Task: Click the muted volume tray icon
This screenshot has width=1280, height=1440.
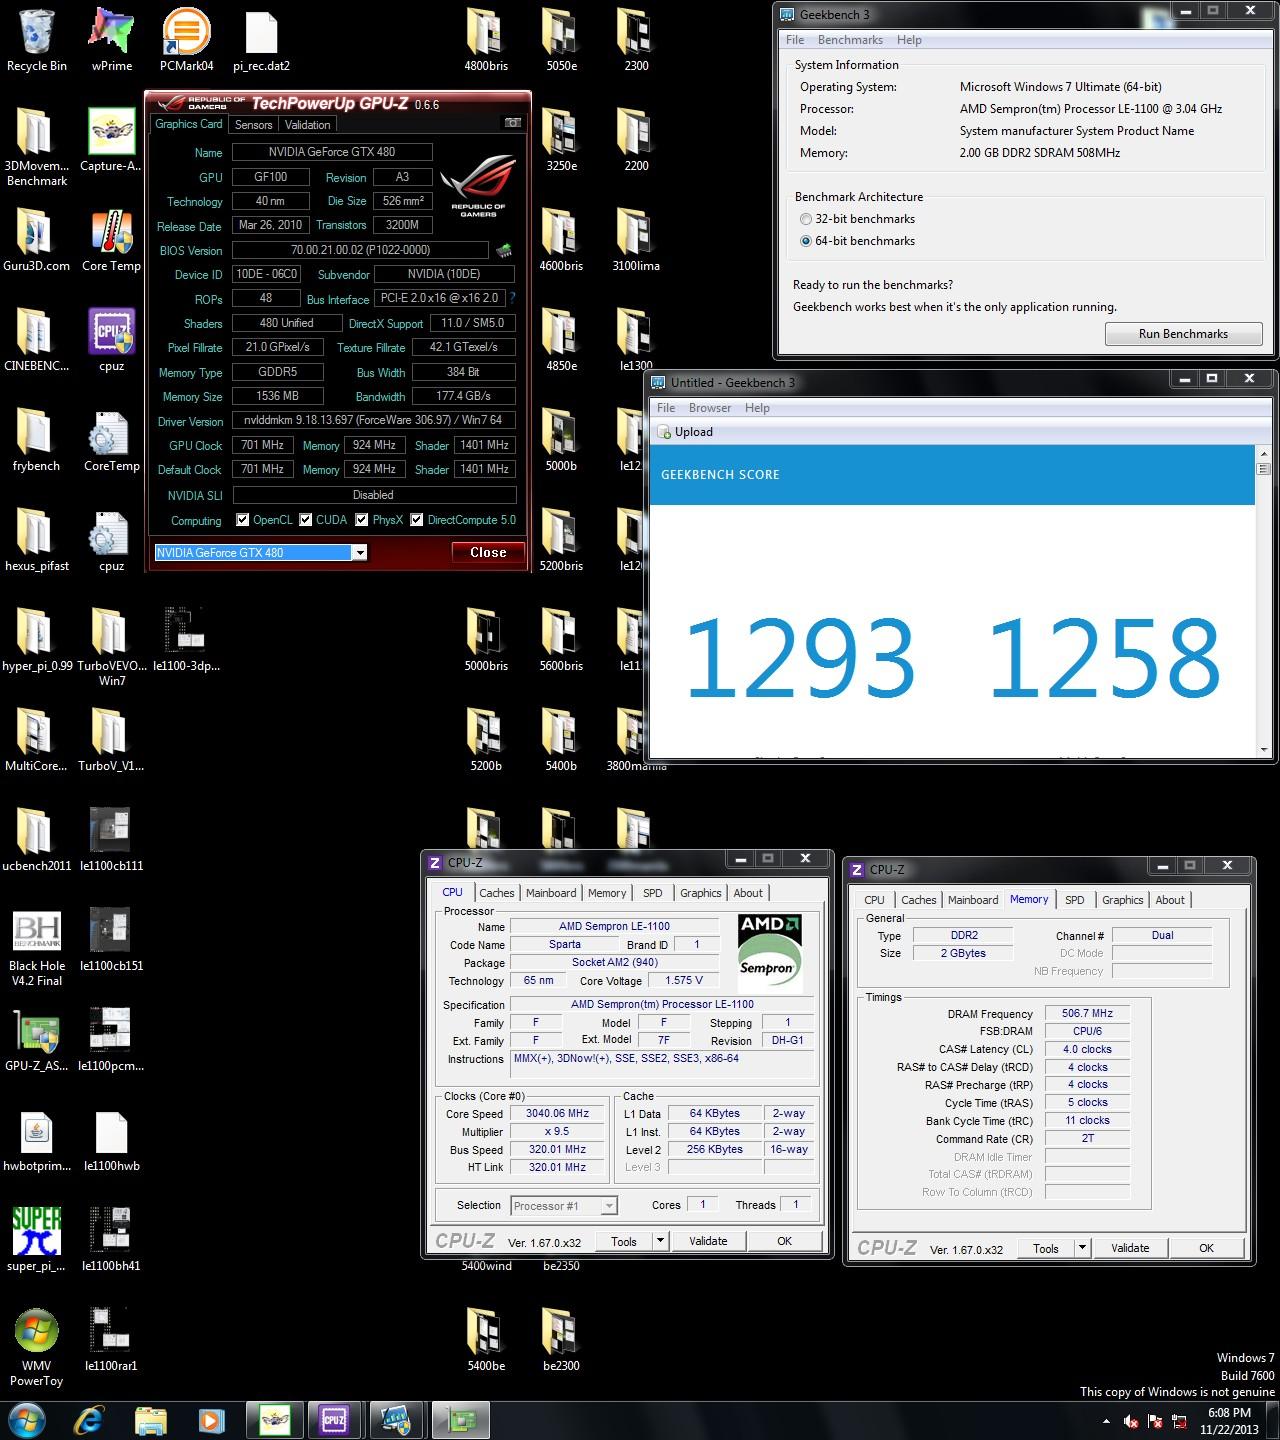Action: point(1131,1421)
